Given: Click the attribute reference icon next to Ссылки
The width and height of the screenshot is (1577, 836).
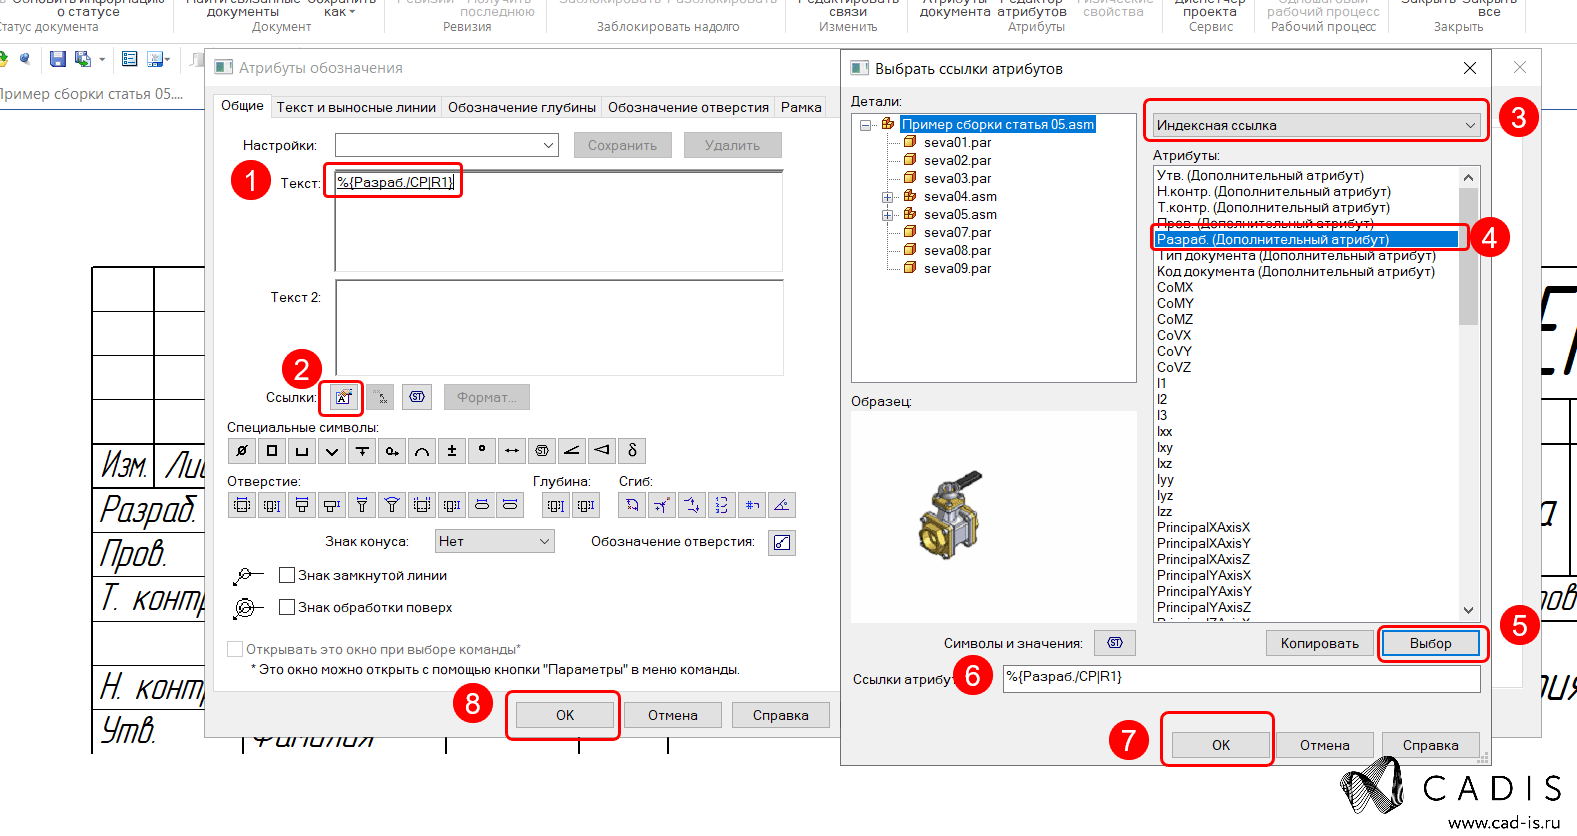Looking at the screenshot, I should pyautogui.click(x=342, y=397).
